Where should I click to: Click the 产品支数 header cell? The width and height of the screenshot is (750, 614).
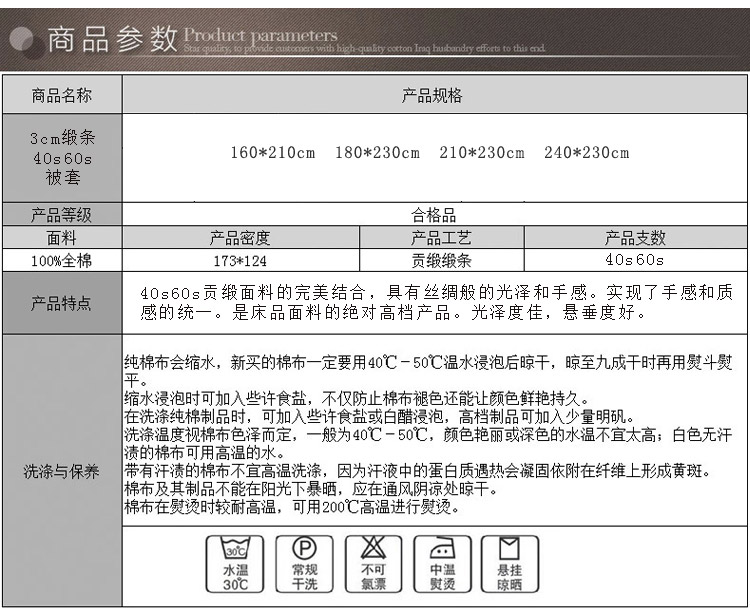coord(635,237)
